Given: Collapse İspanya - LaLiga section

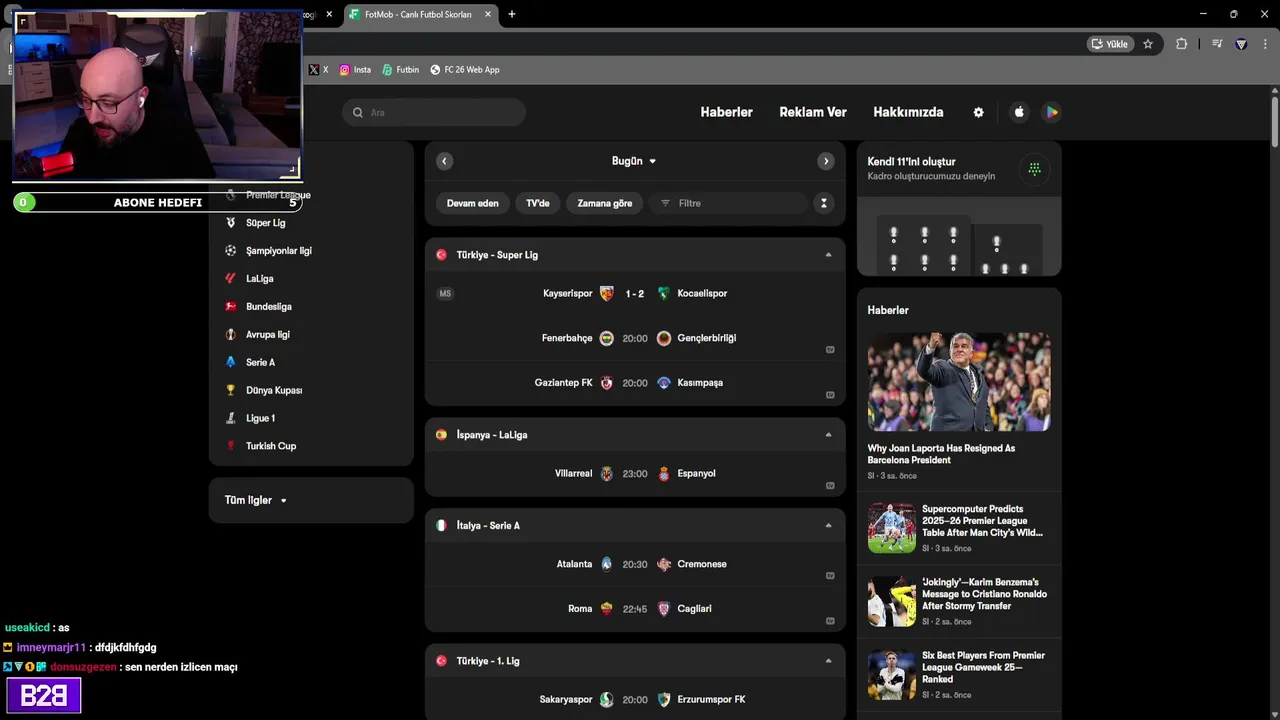Looking at the screenshot, I should coord(828,435).
